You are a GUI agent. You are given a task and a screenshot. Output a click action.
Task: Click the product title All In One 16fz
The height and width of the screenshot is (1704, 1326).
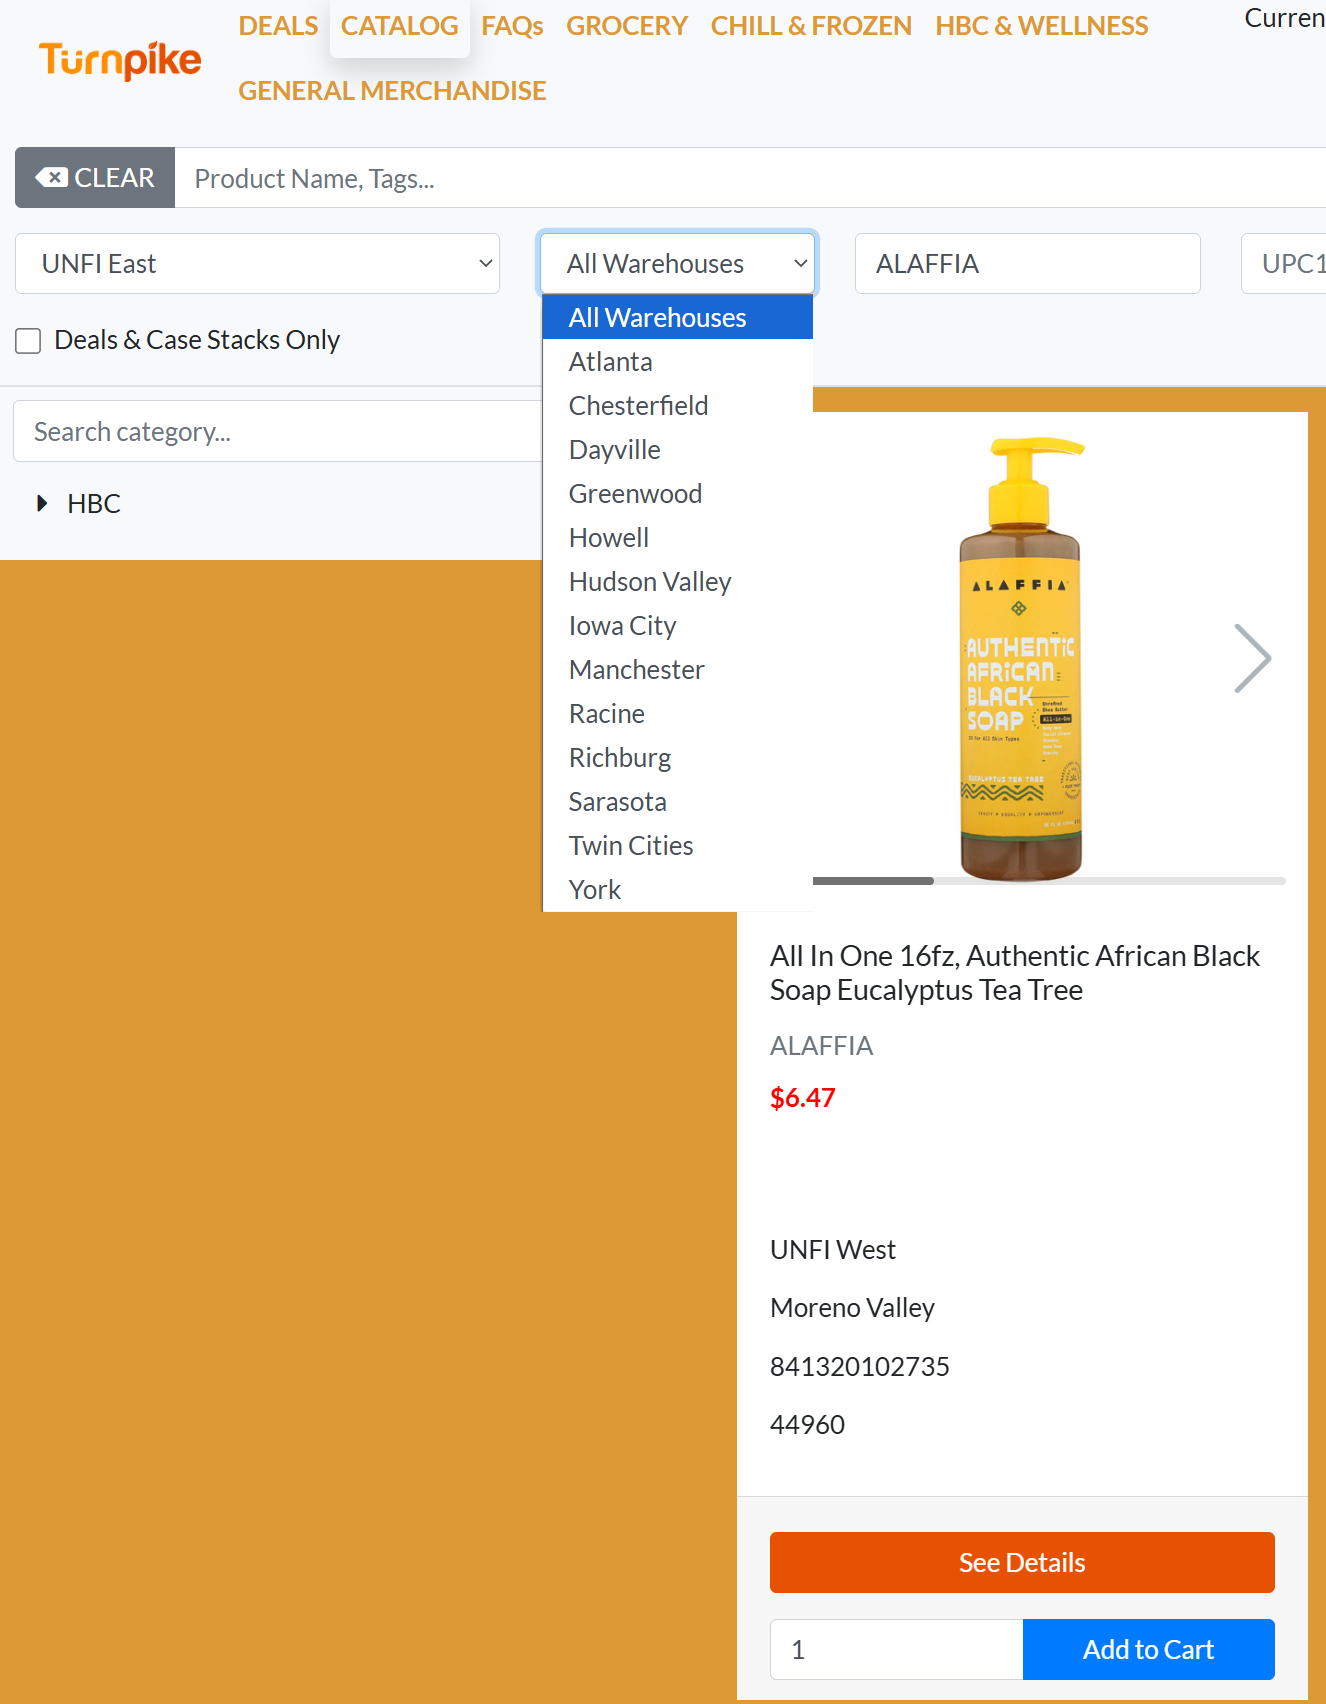point(1015,973)
